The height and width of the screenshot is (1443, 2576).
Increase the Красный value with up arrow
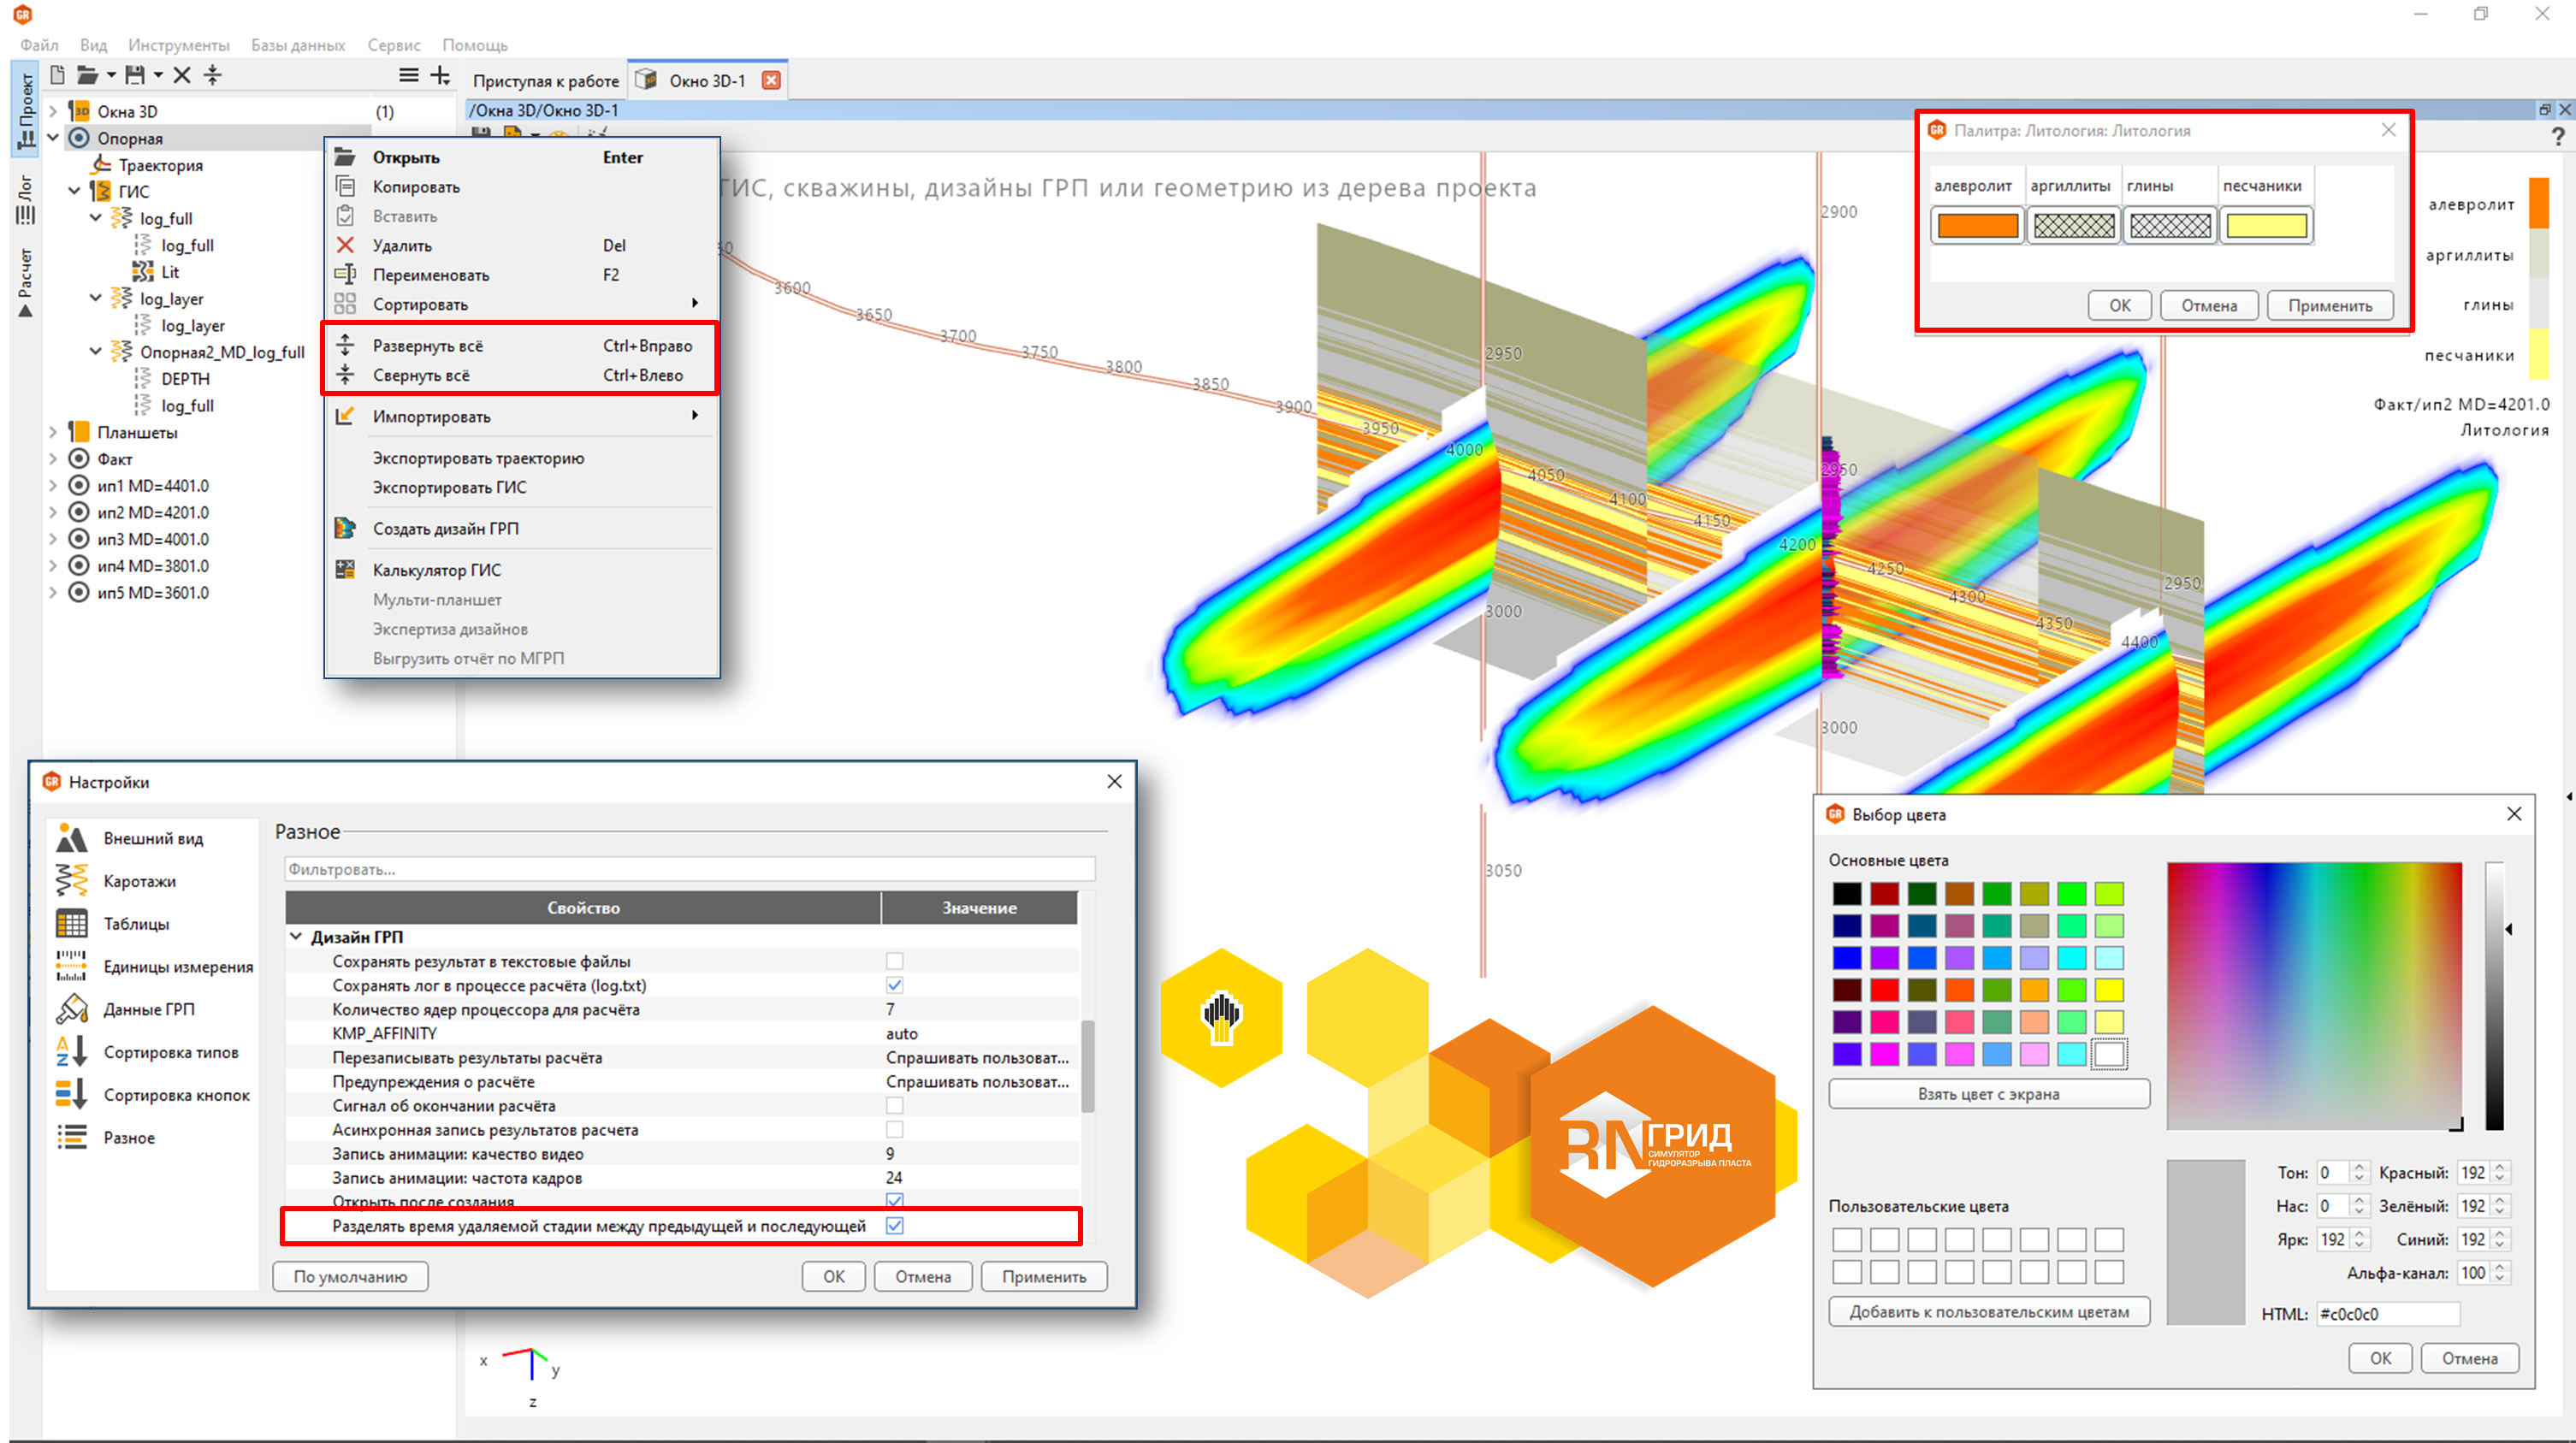tap(2500, 1167)
